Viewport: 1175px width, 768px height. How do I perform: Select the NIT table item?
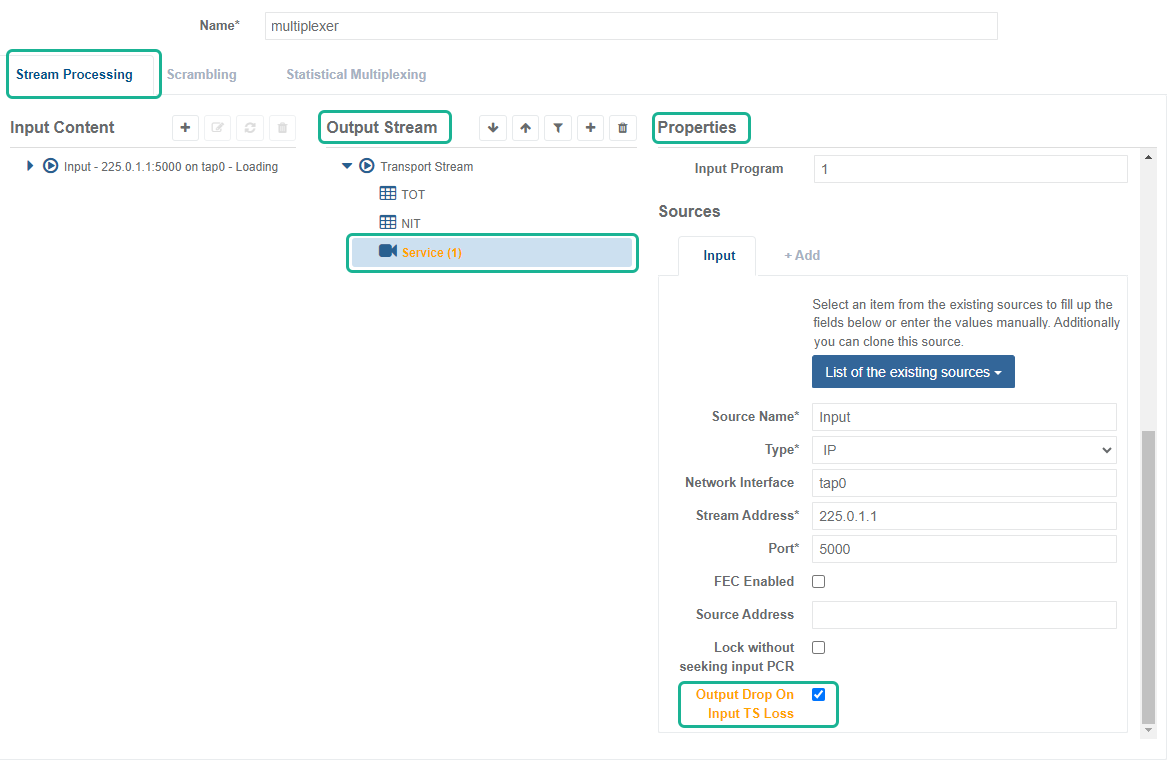point(410,223)
